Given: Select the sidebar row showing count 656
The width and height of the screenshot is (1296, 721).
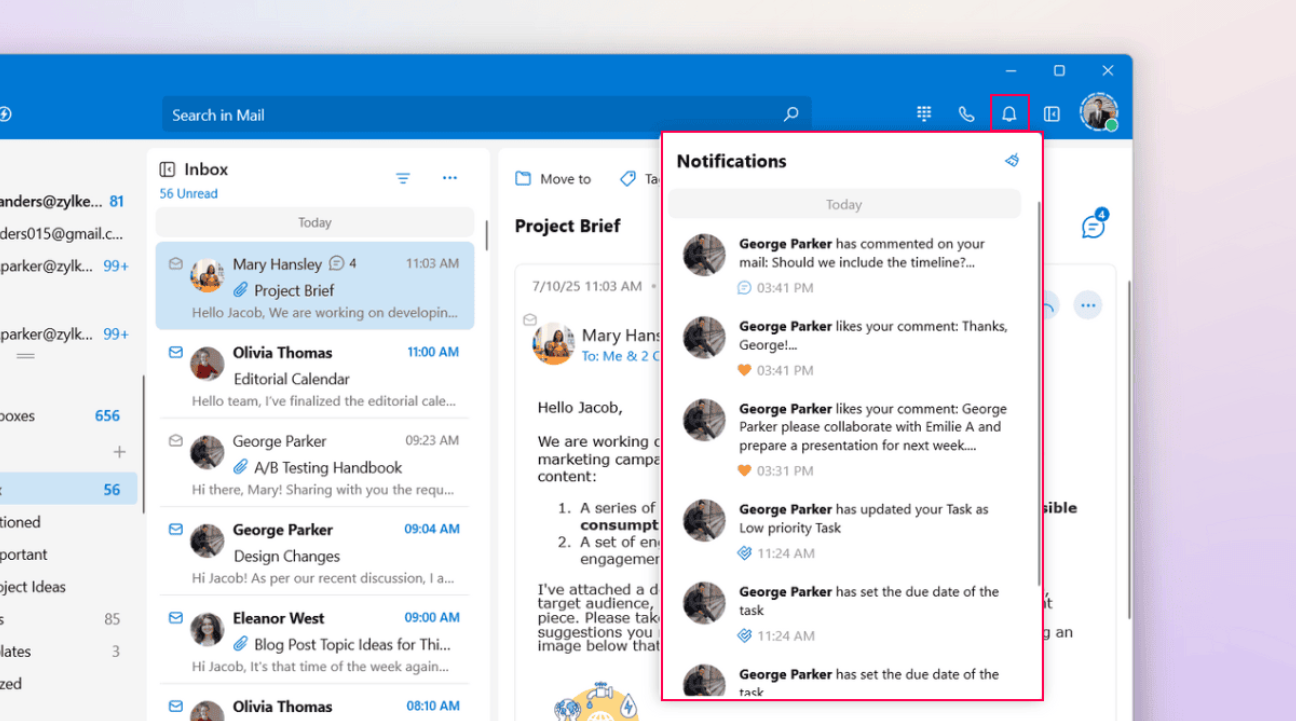Looking at the screenshot, I should [x=62, y=416].
